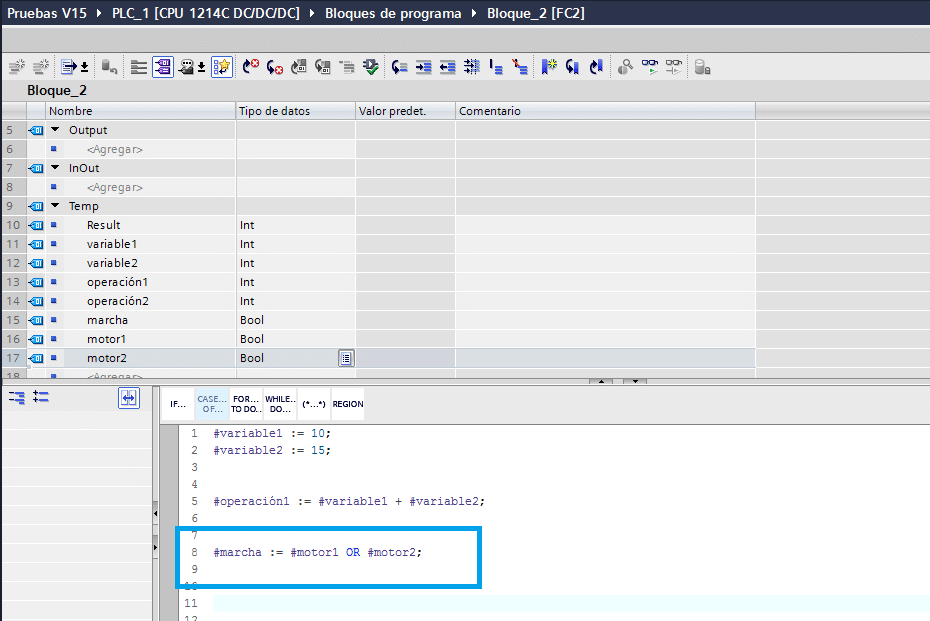The height and width of the screenshot is (621, 930).
Task: Collapse the Temp section
Action: 55,206
